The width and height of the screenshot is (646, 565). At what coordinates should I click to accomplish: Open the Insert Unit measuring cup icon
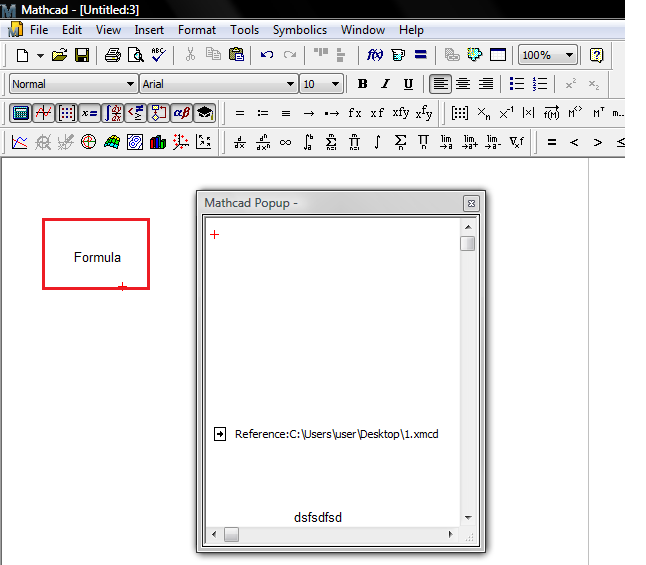pyautogui.click(x=398, y=55)
